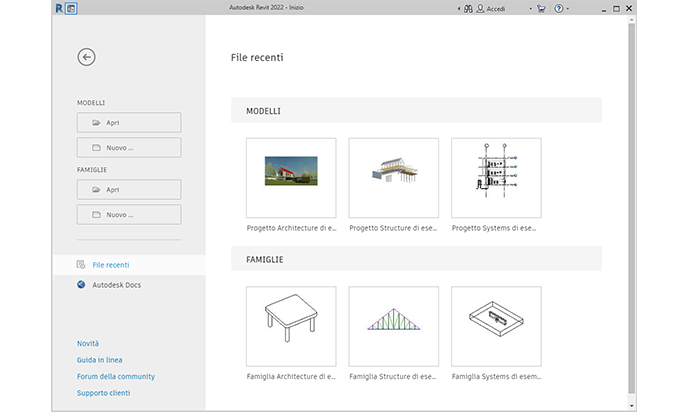The height and width of the screenshot is (412, 686).
Task: Click 'Famiglia Architecture di e...' label
Action: click(291, 376)
